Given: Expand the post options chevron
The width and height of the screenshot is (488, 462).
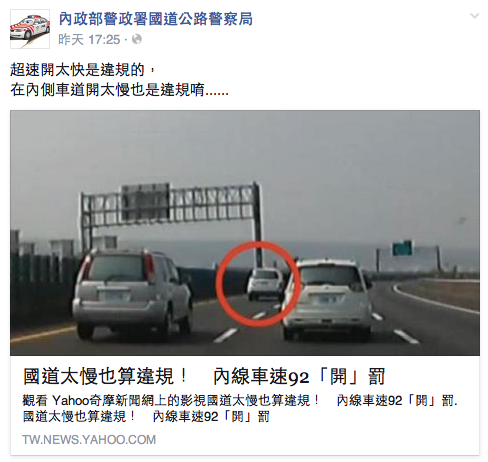Looking at the screenshot, I should [474, 16].
